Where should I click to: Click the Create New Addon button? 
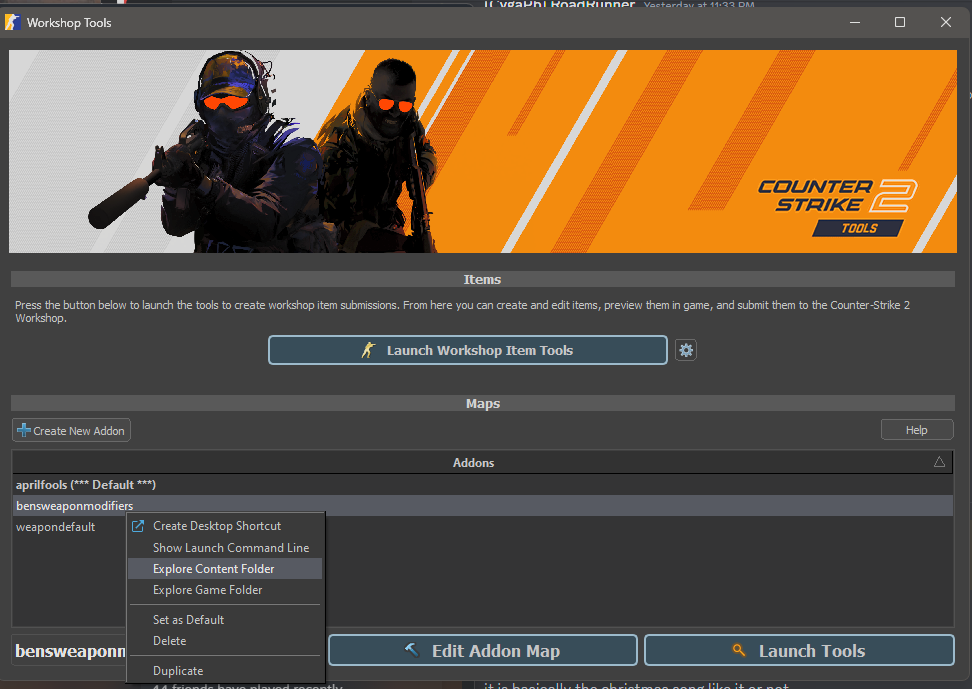[71, 430]
